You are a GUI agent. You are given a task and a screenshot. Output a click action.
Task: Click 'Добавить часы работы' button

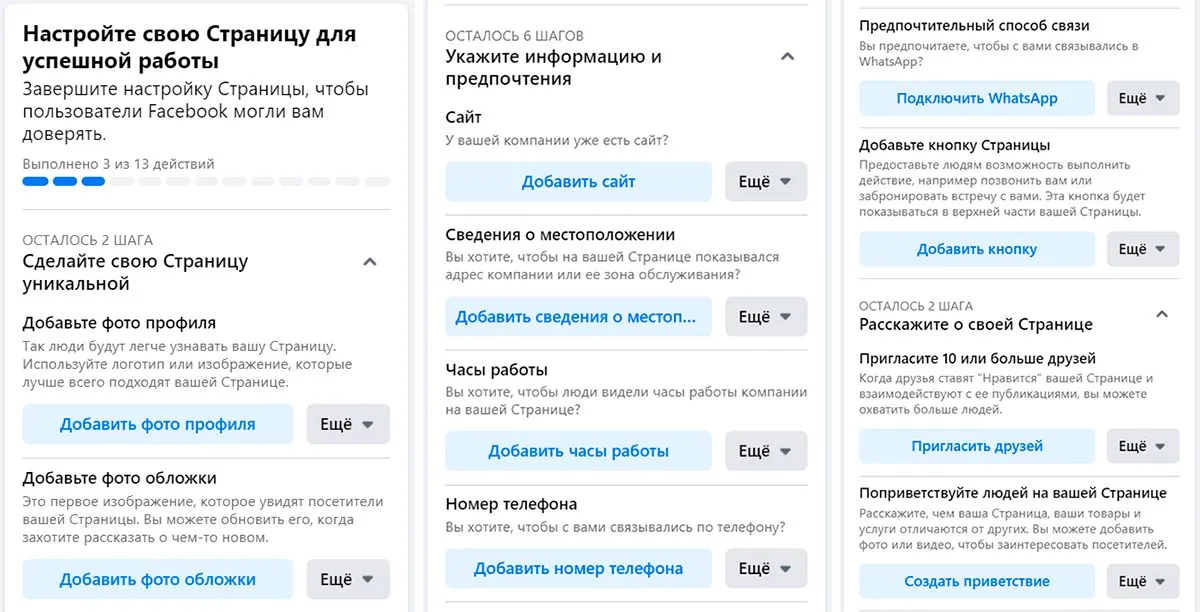[578, 451]
